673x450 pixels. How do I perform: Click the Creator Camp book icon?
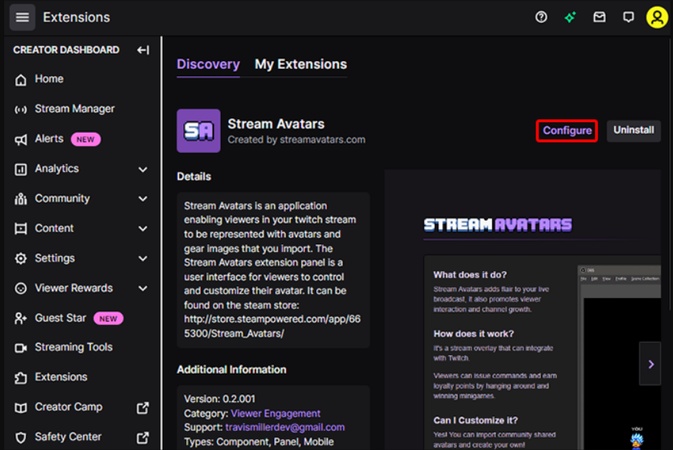[21, 407]
